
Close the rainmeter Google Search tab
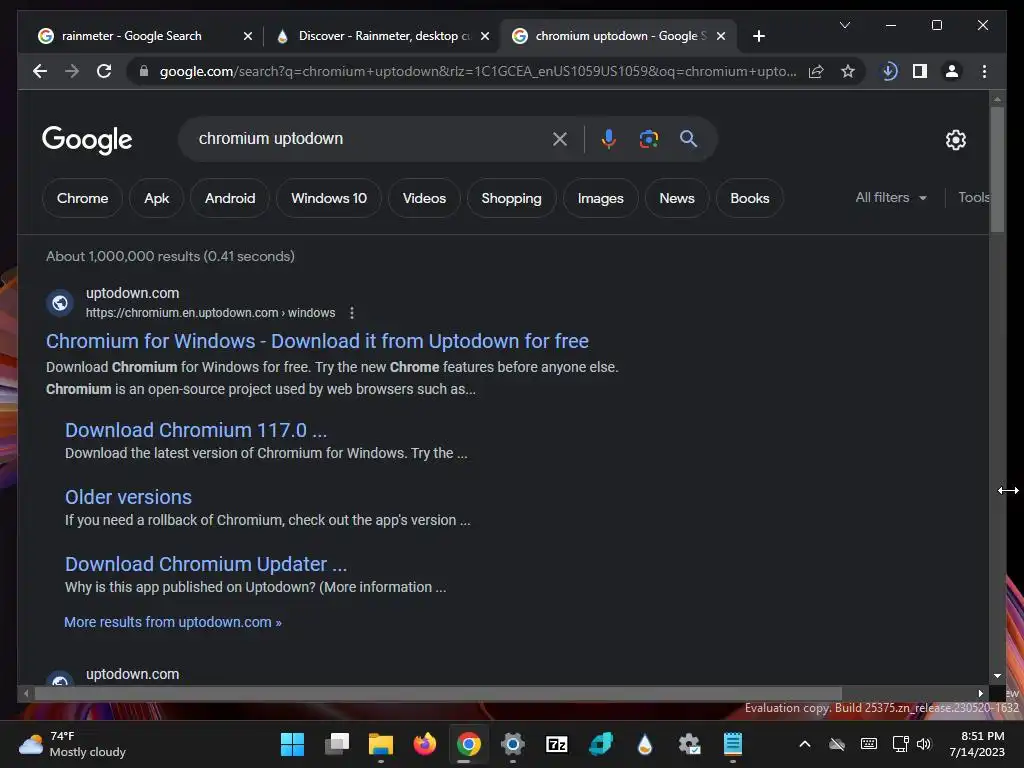pyautogui.click(x=248, y=36)
